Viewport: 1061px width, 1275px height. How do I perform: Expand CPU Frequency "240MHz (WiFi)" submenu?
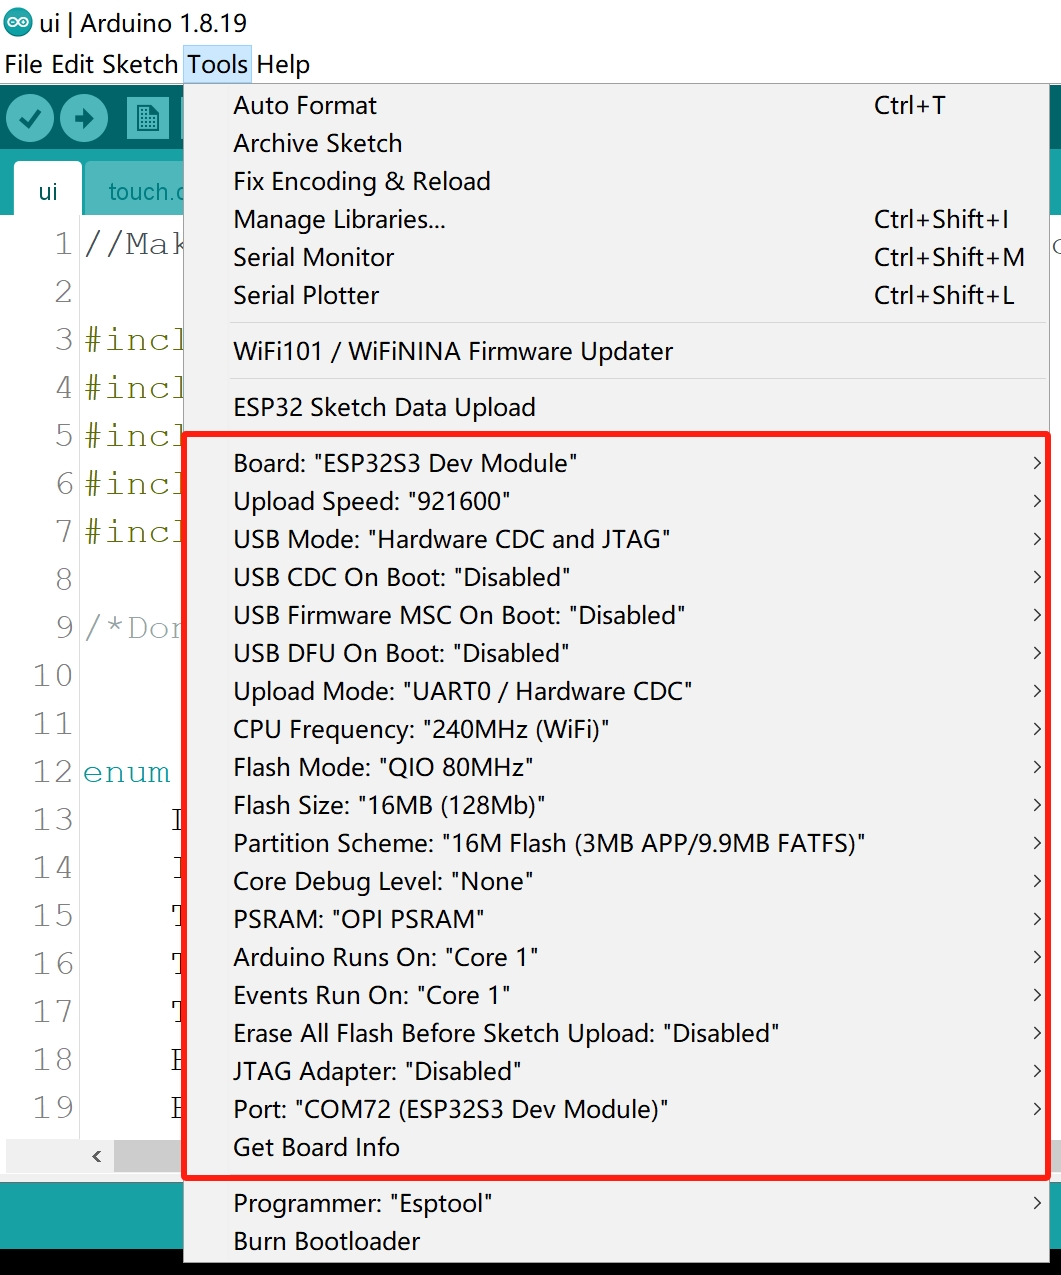616,729
